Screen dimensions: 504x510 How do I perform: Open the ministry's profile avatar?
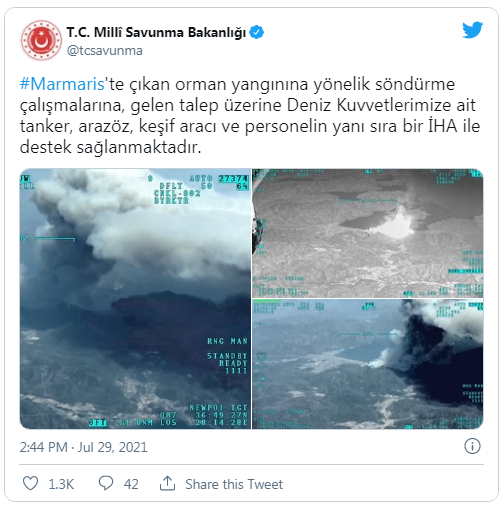[41, 40]
